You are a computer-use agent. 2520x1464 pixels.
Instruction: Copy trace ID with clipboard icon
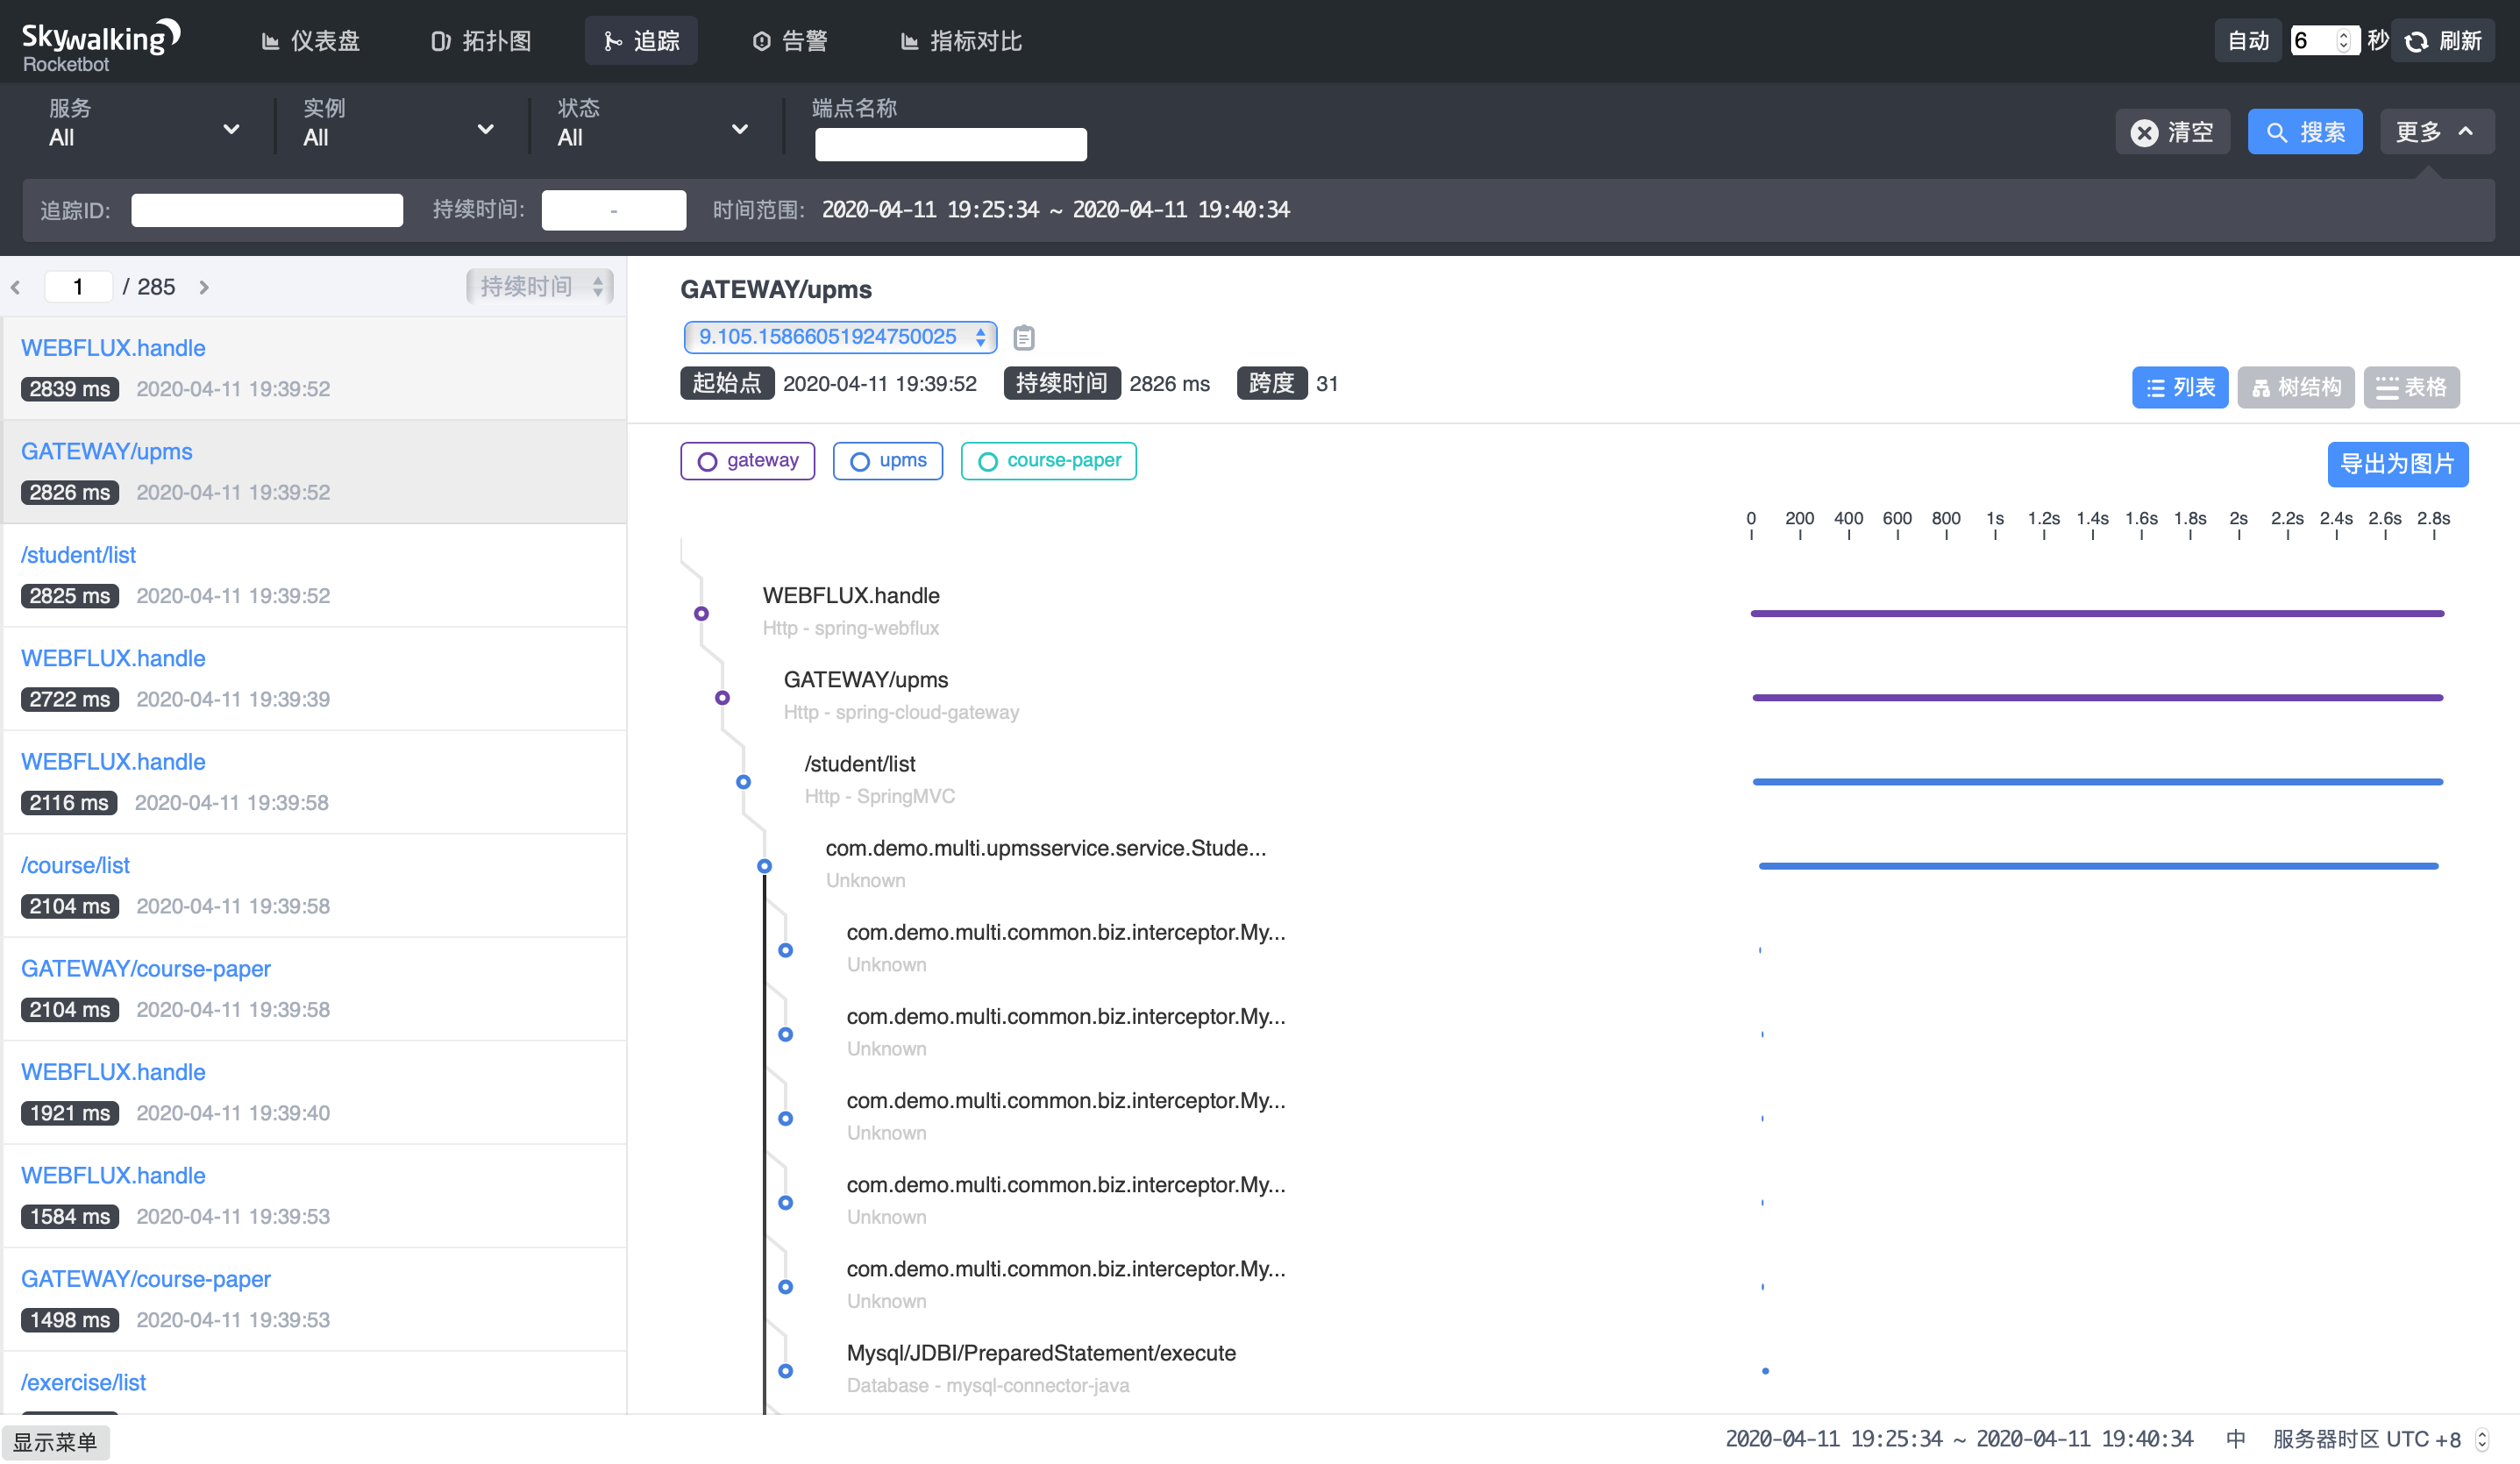point(1023,338)
